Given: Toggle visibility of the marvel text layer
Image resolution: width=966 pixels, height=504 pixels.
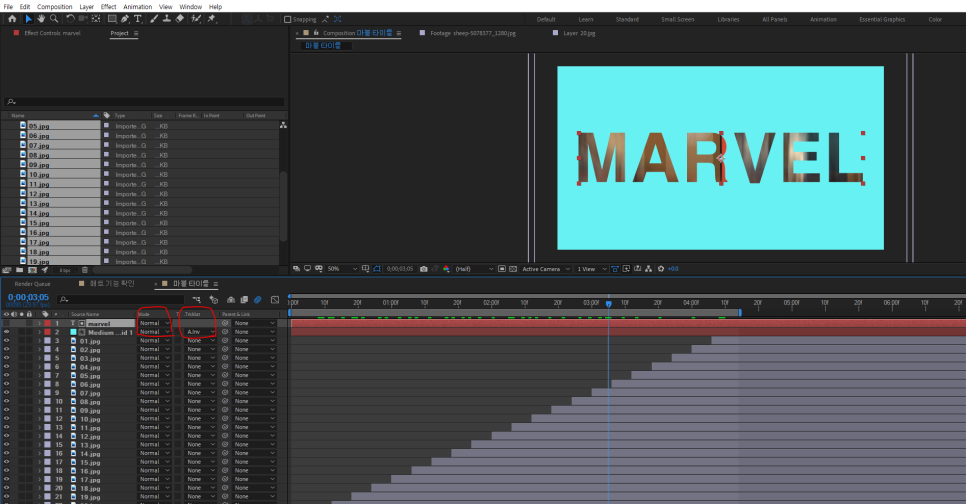Looking at the screenshot, I should [x=7, y=323].
